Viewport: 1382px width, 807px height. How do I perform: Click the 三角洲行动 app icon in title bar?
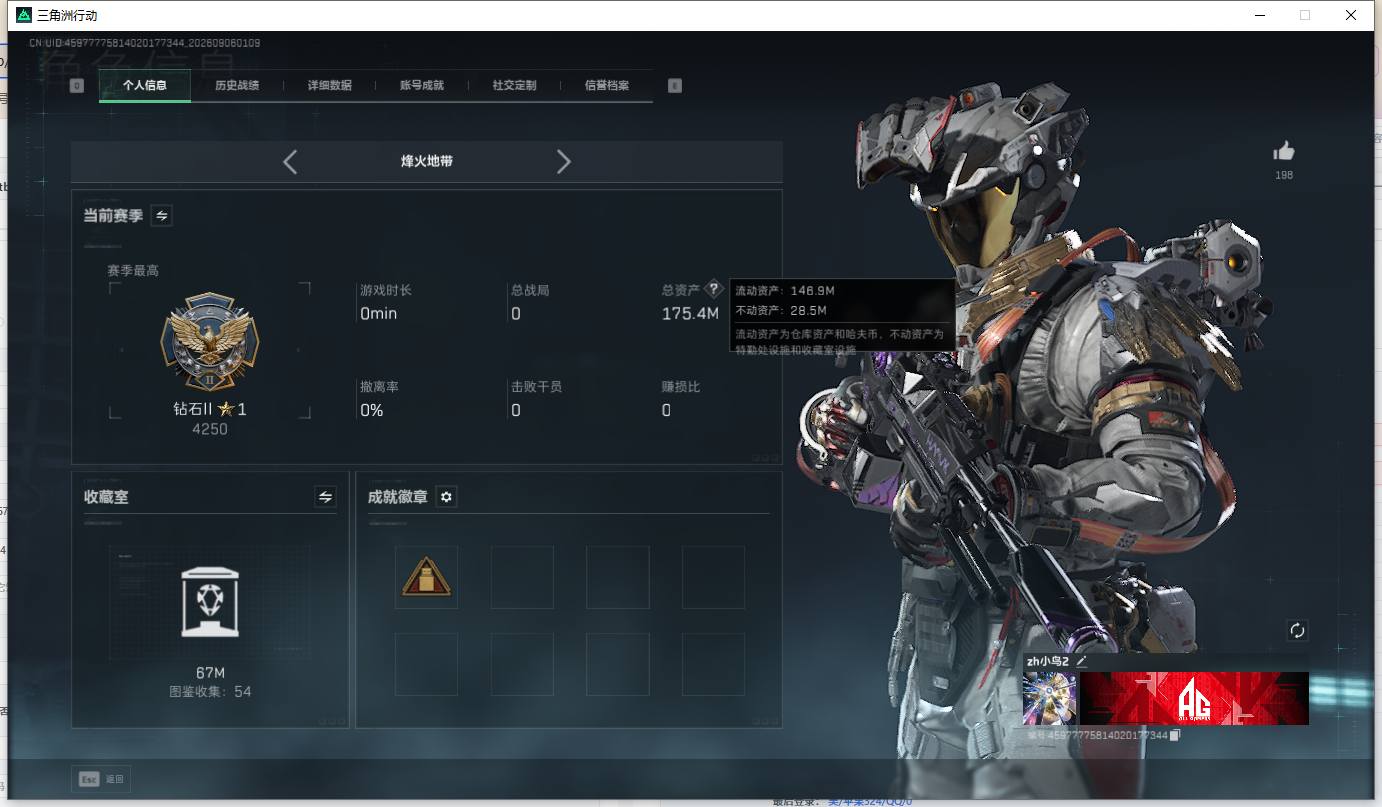[x=24, y=15]
